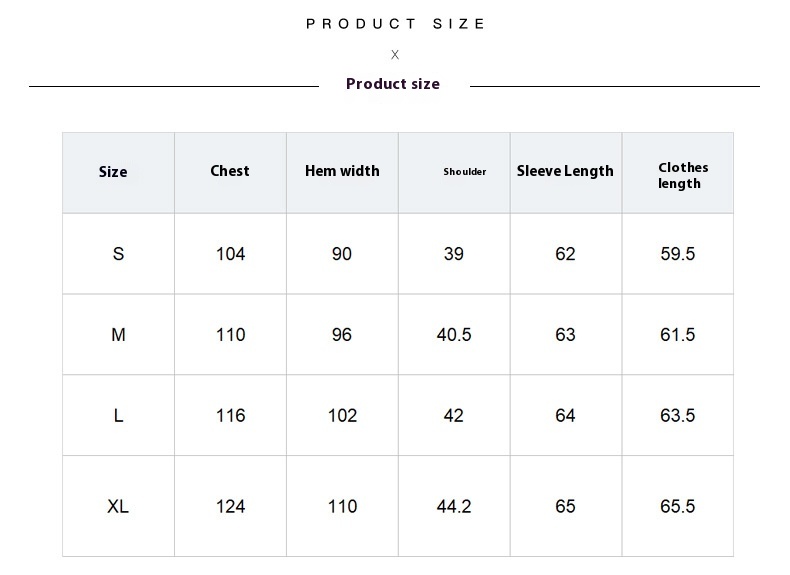Select the Hem width column header
The height and width of the screenshot is (575, 790).
342,171
